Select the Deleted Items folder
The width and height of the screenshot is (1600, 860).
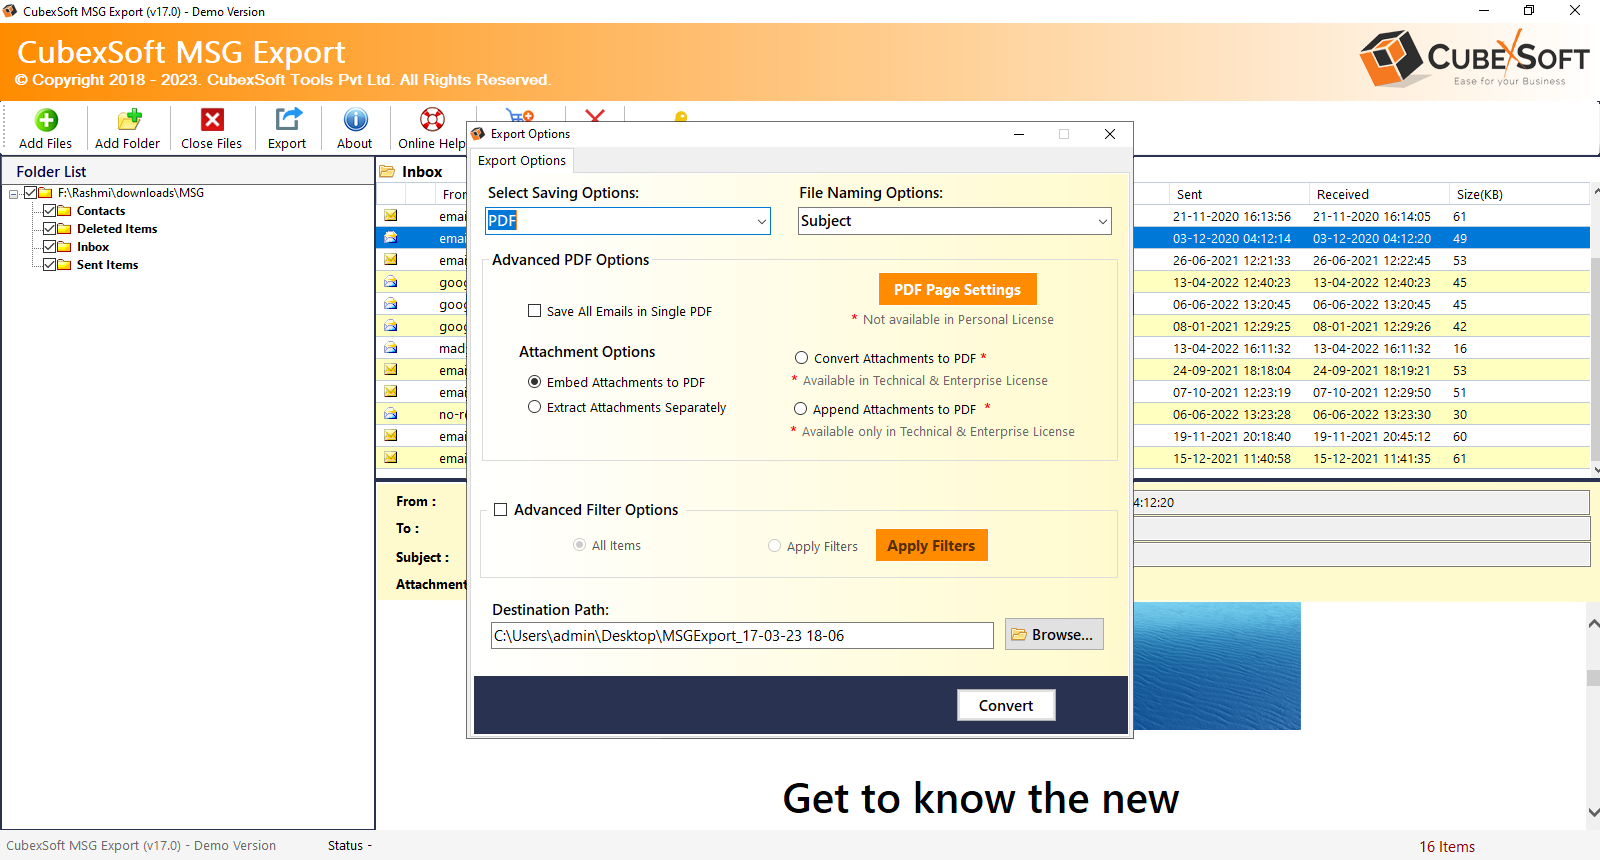pyautogui.click(x=117, y=229)
